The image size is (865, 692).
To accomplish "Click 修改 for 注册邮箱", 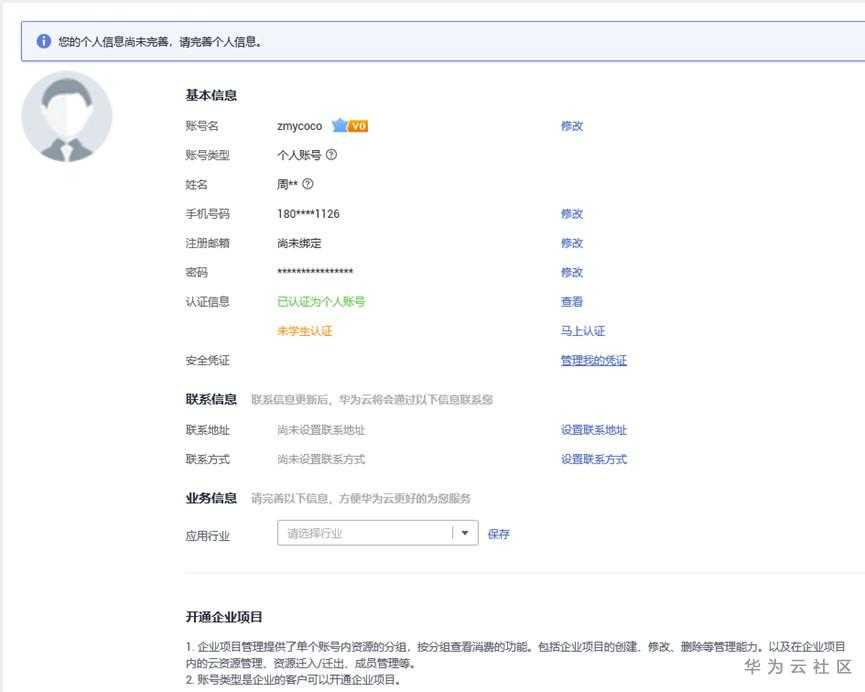I will [572, 243].
